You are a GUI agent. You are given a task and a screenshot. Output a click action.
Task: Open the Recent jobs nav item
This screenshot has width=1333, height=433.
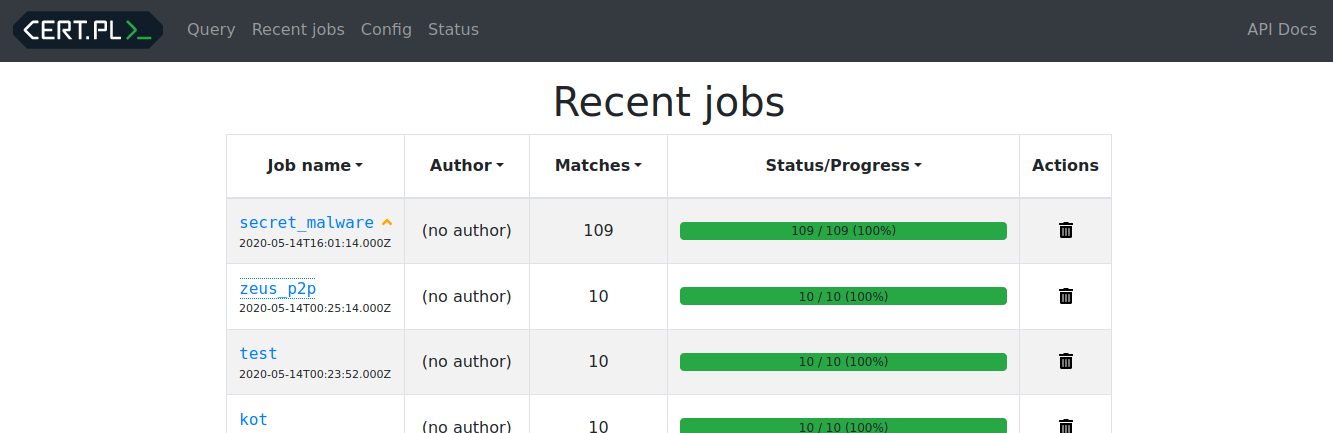(298, 30)
